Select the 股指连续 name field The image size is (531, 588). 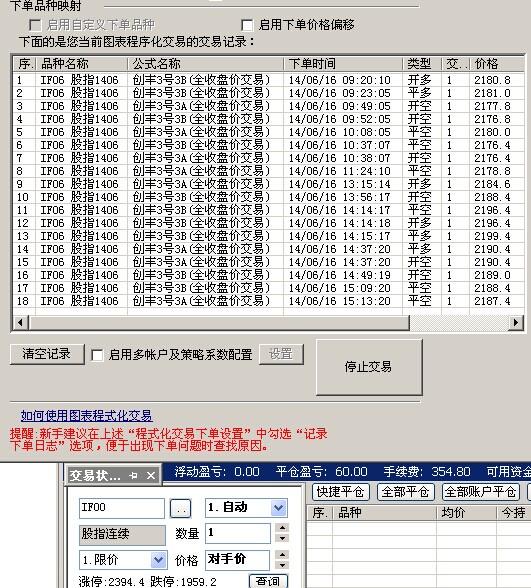point(122,534)
